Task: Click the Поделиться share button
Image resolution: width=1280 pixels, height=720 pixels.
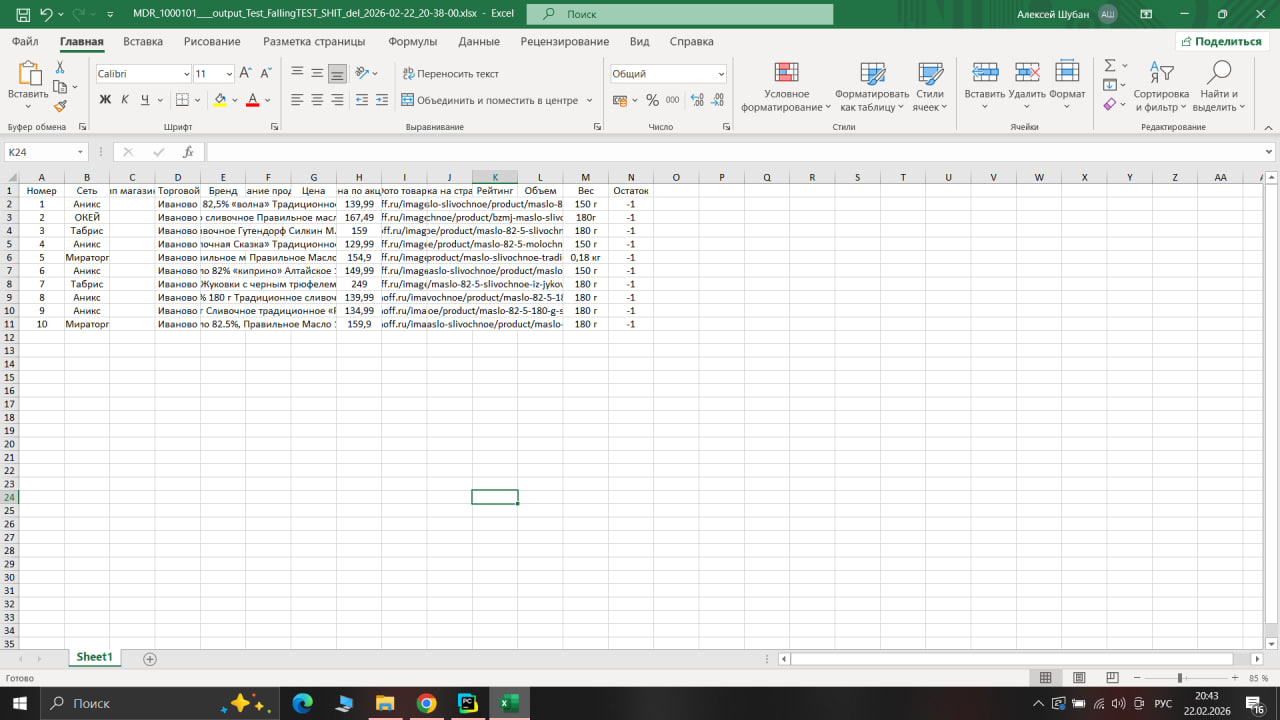Action: pyautogui.click(x=1222, y=41)
